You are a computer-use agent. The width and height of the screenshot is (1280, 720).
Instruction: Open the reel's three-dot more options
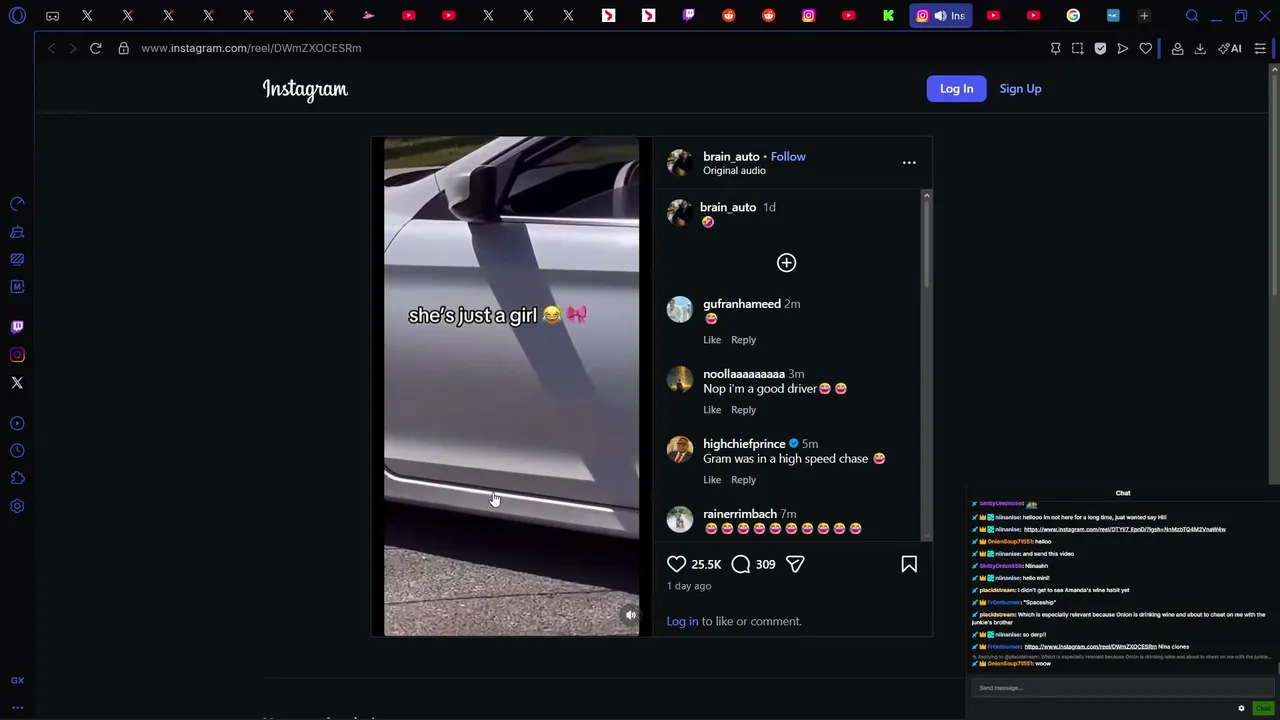(909, 162)
